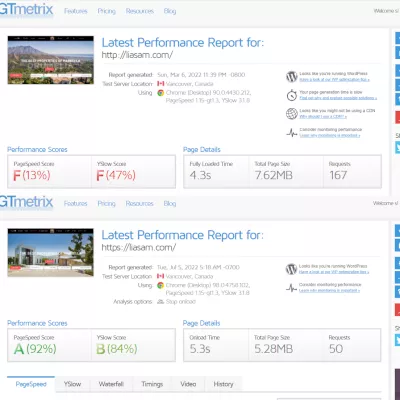Click 'Vancouver, Canada' in the July 2022 report
Viewport: 400px width, 400px height.
[189, 276]
